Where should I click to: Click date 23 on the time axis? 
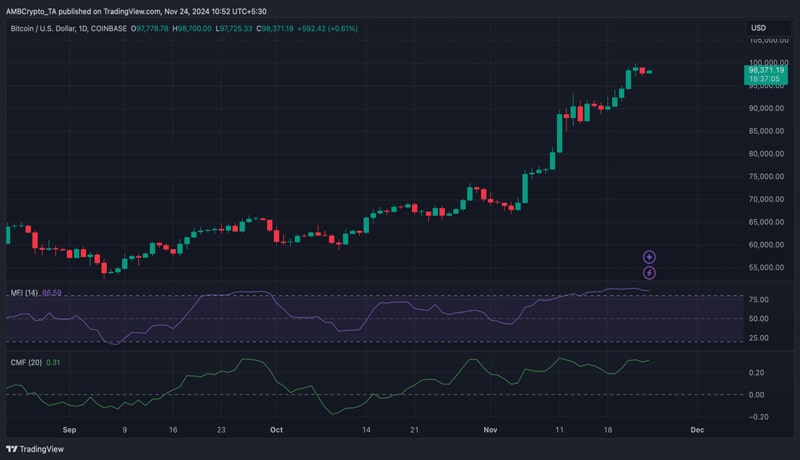pyautogui.click(x=221, y=430)
